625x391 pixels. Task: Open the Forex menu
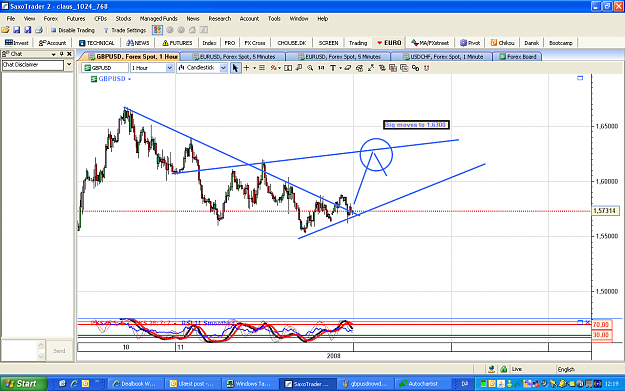point(51,18)
